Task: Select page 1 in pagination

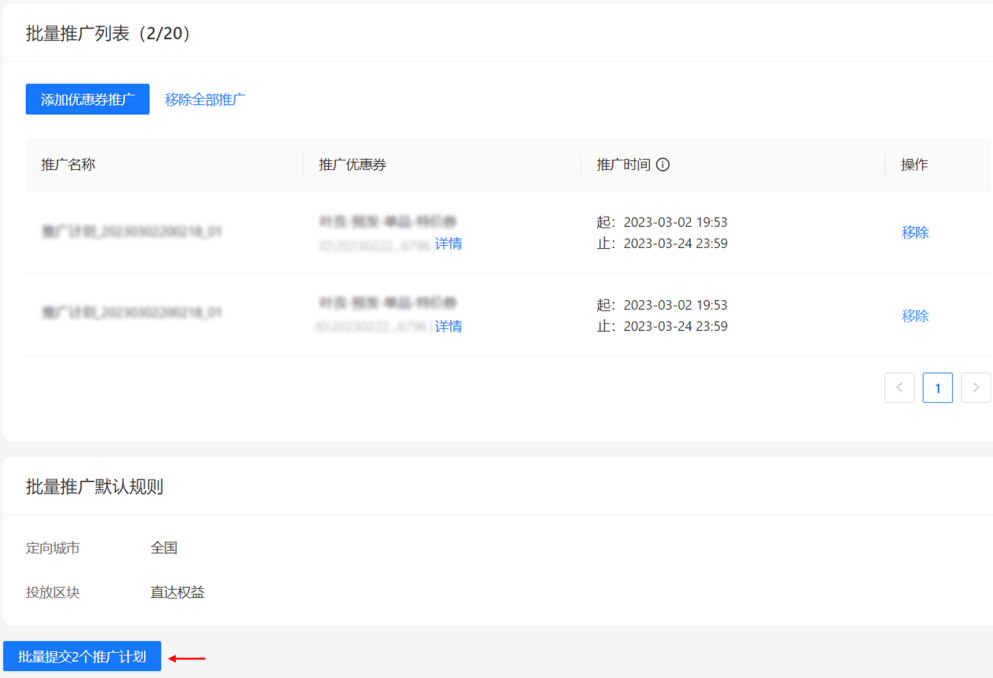Action: (x=938, y=387)
